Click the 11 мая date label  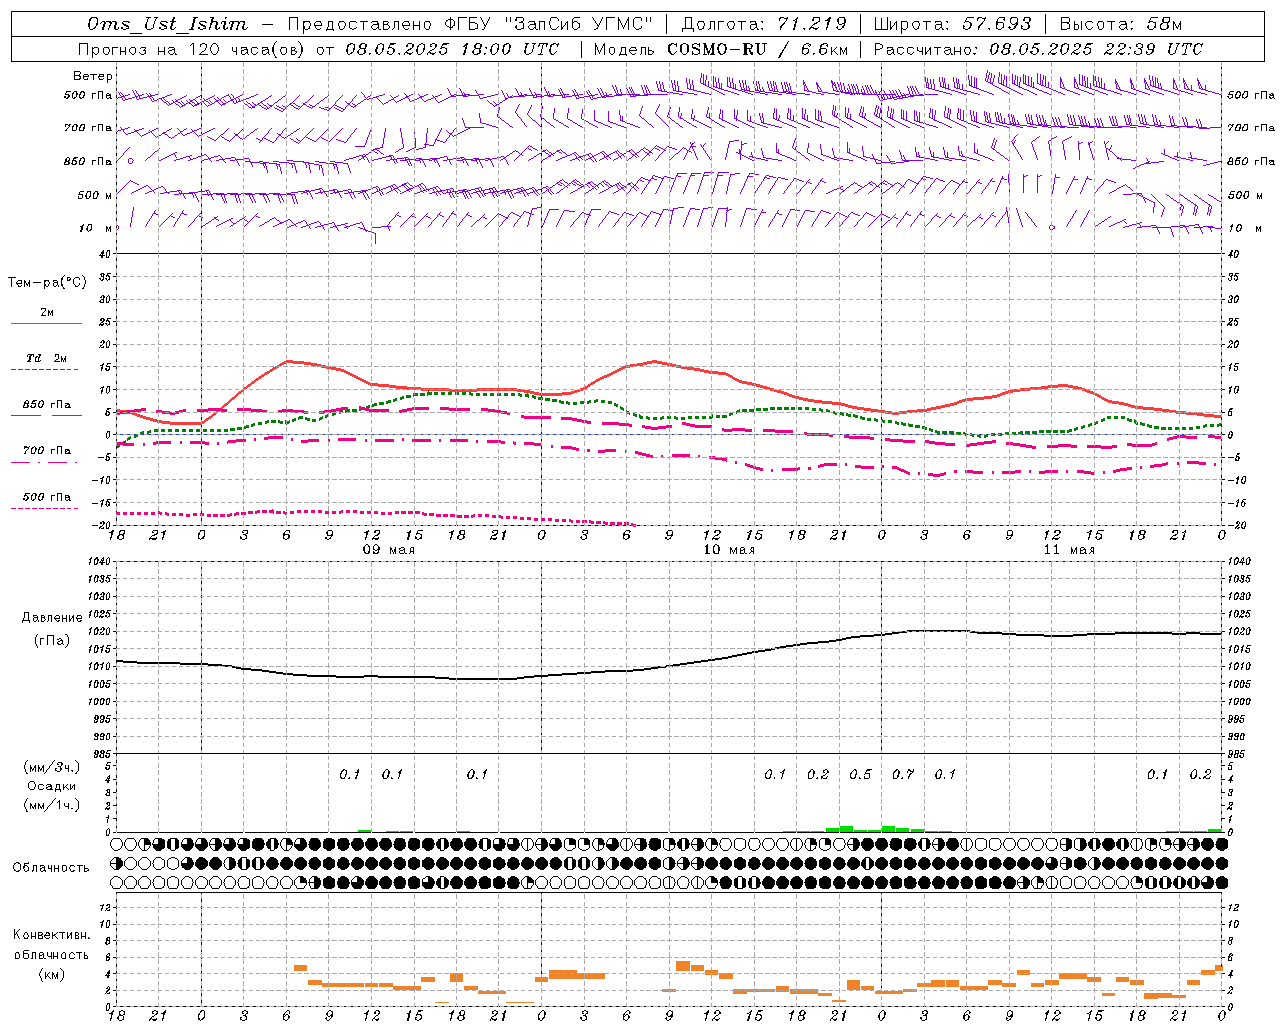pos(1069,550)
